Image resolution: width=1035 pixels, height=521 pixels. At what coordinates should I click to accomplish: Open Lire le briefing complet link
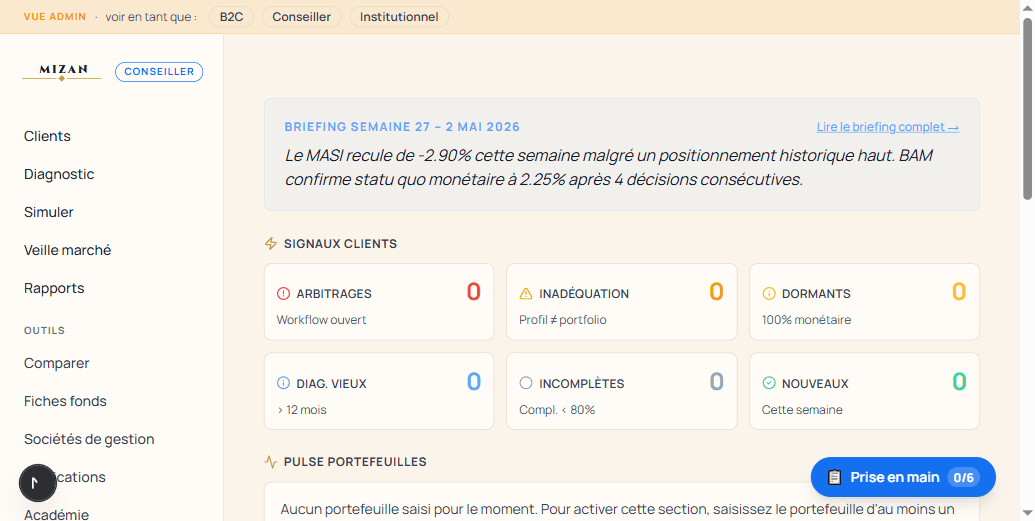[888, 127]
